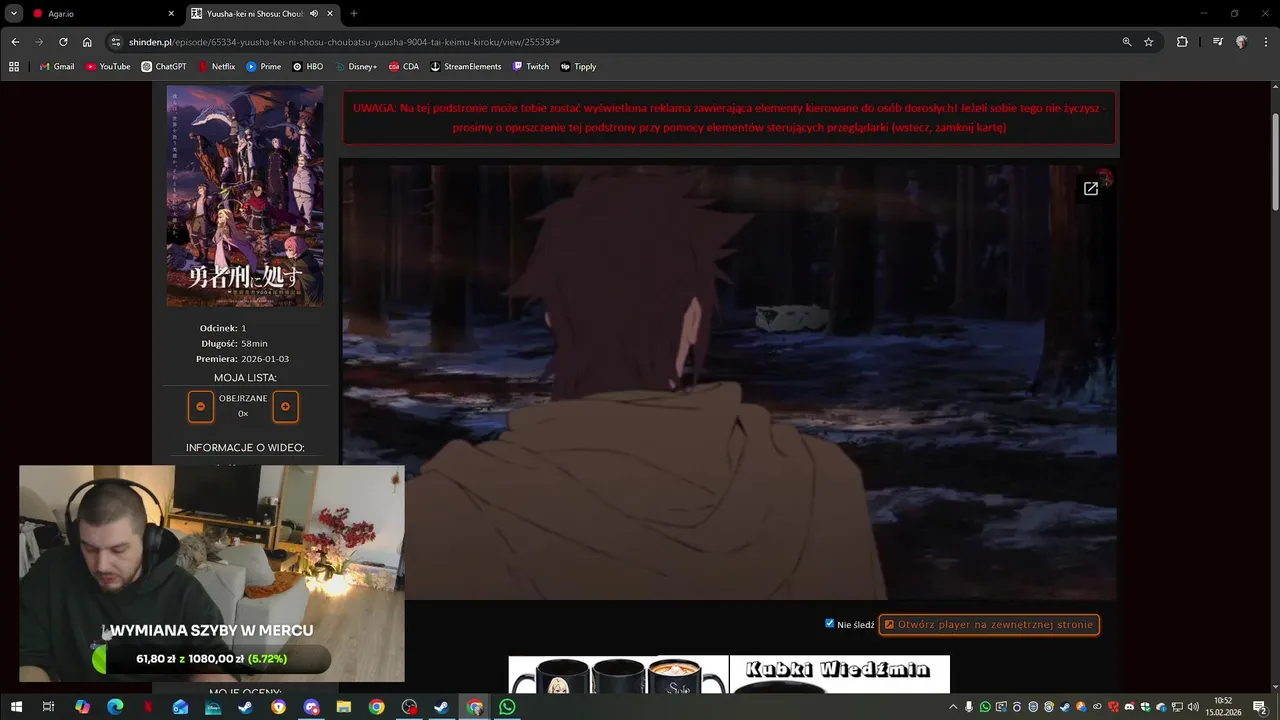This screenshot has height=720, width=1280.
Task: Open WhatsApp from the taskbar
Action: pyautogui.click(x=507, y=707)
